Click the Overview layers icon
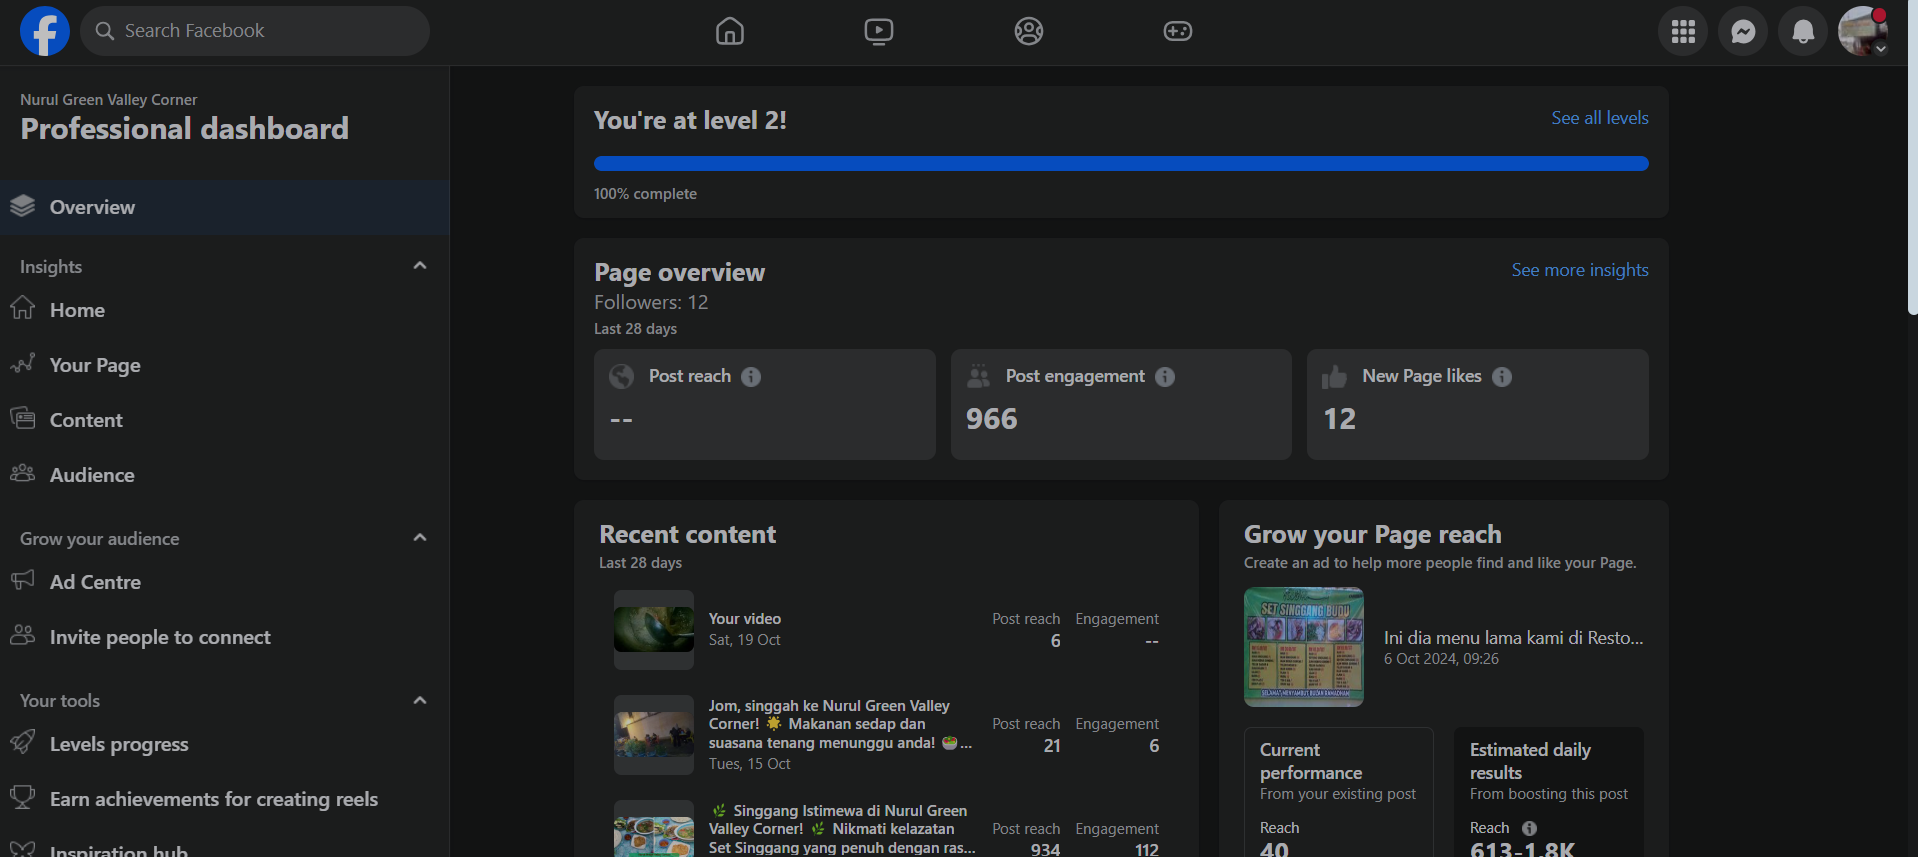The image size is (1918, 857). pyautogui.click(x=22, y=206)
